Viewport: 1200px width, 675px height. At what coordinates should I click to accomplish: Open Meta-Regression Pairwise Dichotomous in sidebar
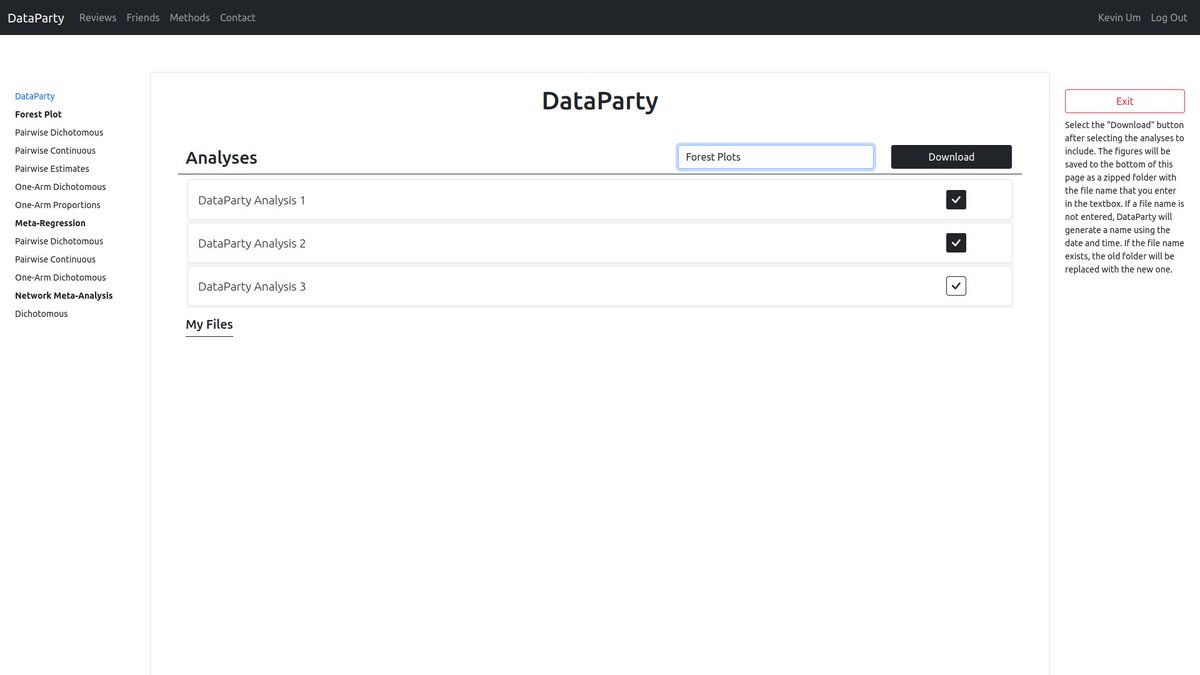click(59, 241)
